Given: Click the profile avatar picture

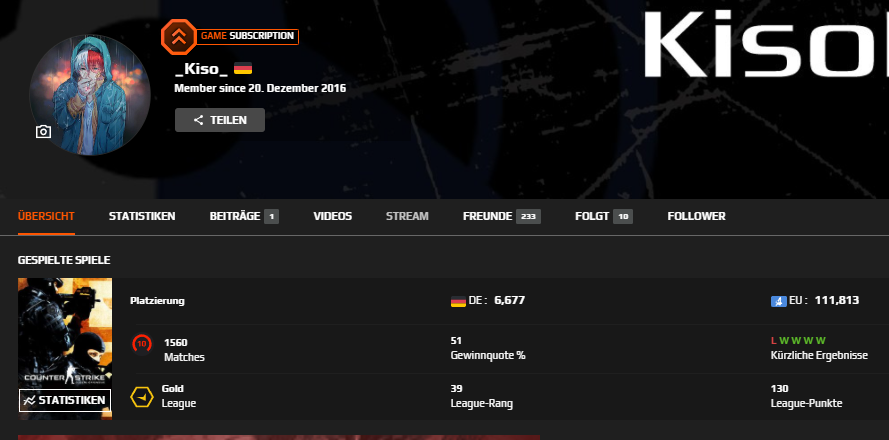Looking at the screenshot, I should tap(90, 95).
